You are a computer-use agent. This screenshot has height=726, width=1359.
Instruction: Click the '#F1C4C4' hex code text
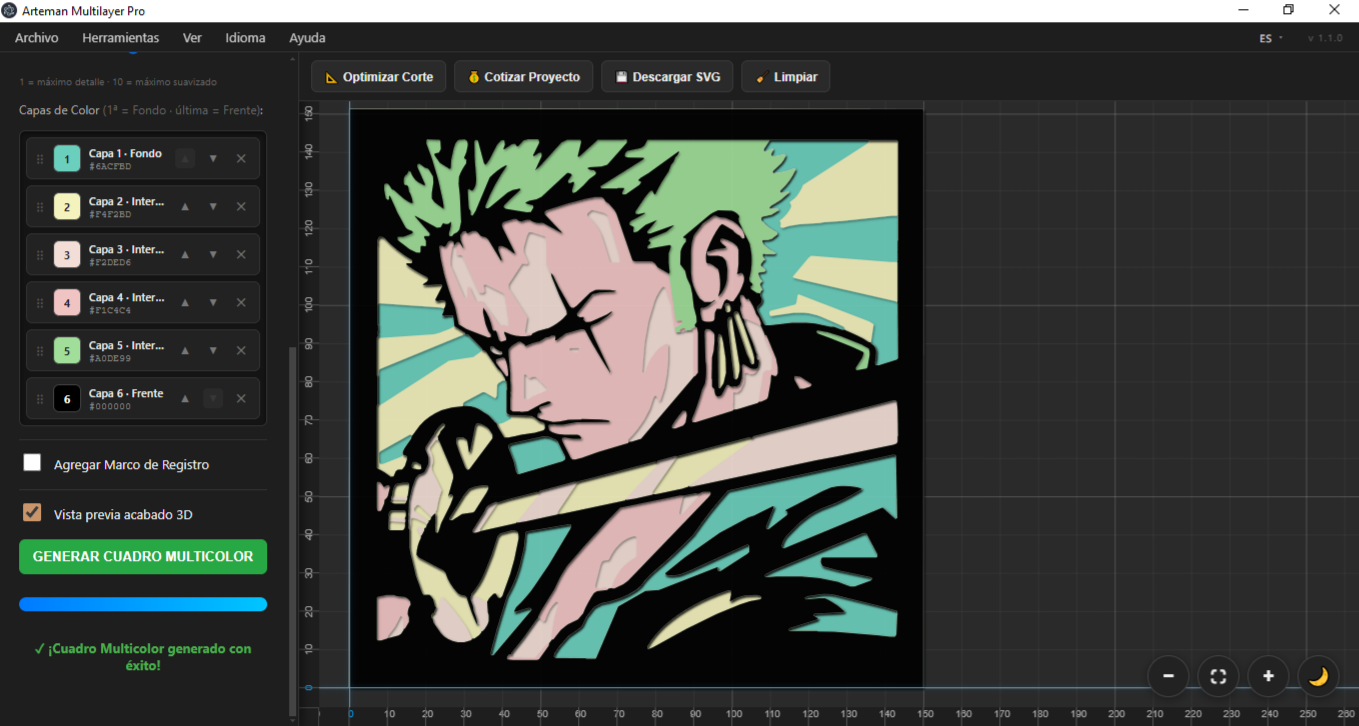[110, 311]
